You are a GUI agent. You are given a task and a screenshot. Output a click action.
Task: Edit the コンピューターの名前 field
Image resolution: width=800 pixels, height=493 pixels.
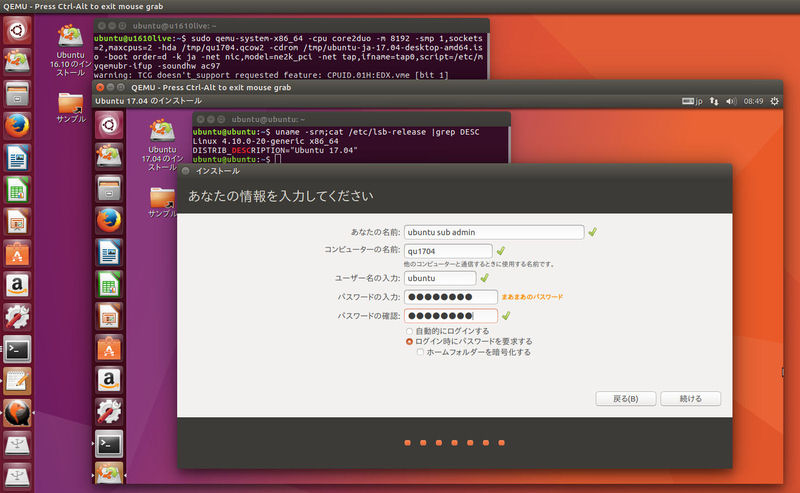(x=448, y=251)
